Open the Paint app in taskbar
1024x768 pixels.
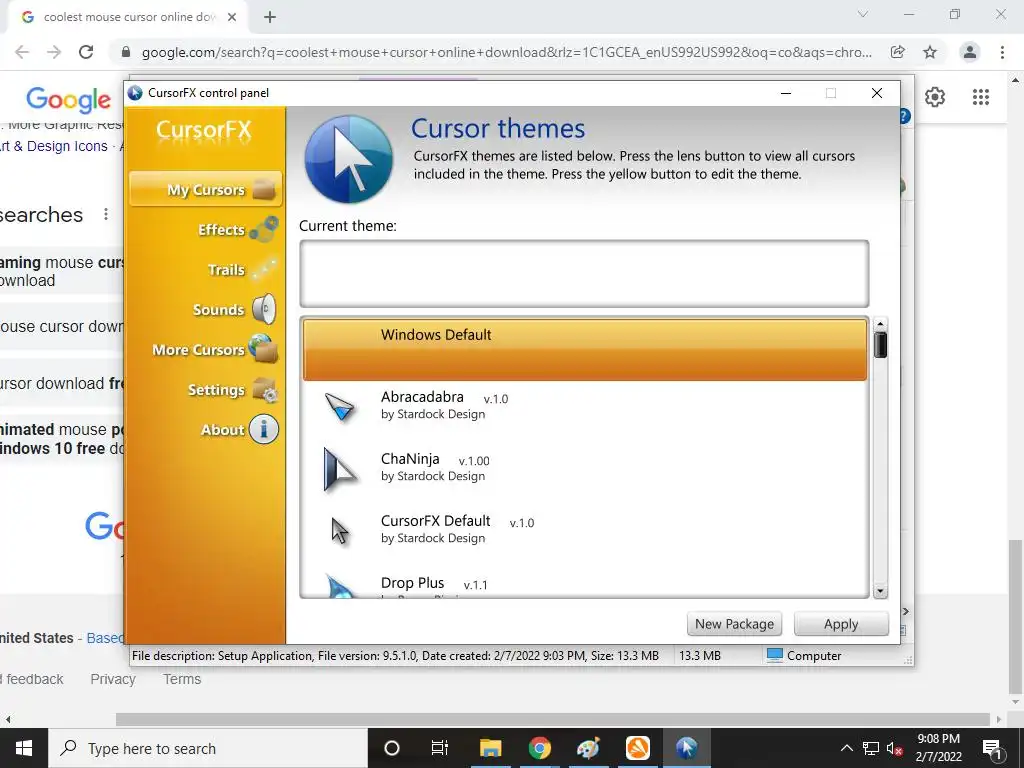[x=588, y=748]
